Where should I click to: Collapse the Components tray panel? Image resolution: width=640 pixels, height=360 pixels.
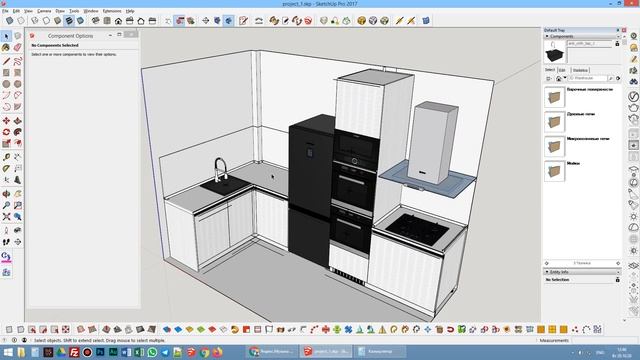tap(547, 36)
